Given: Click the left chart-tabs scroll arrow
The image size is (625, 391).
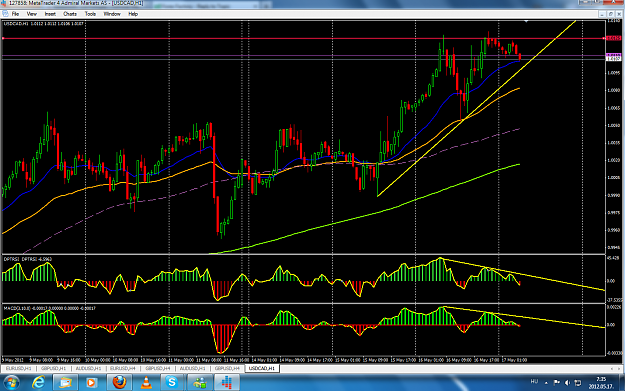Looking at the screenshot, I should [612, 369].
